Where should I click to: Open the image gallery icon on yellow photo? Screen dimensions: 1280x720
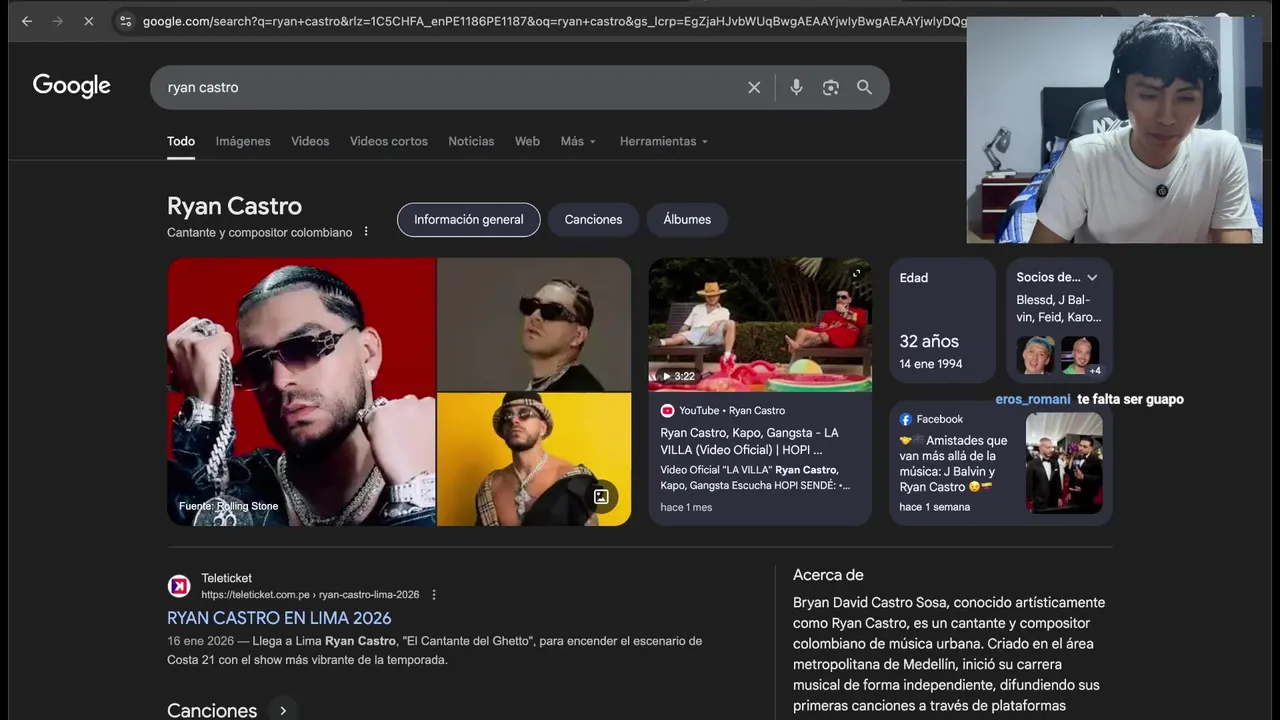coord(601,497)
